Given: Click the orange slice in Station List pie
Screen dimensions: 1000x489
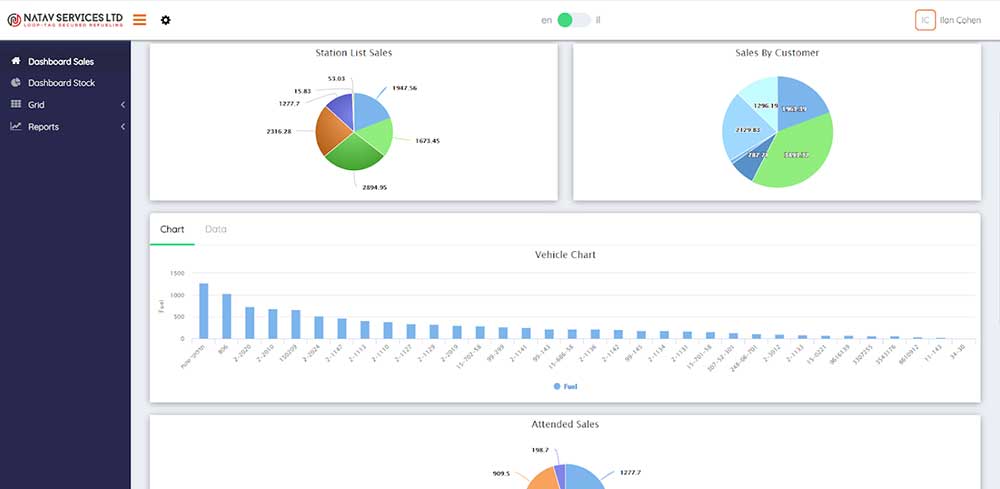Looking at the screenshot, I should point(331,130).
